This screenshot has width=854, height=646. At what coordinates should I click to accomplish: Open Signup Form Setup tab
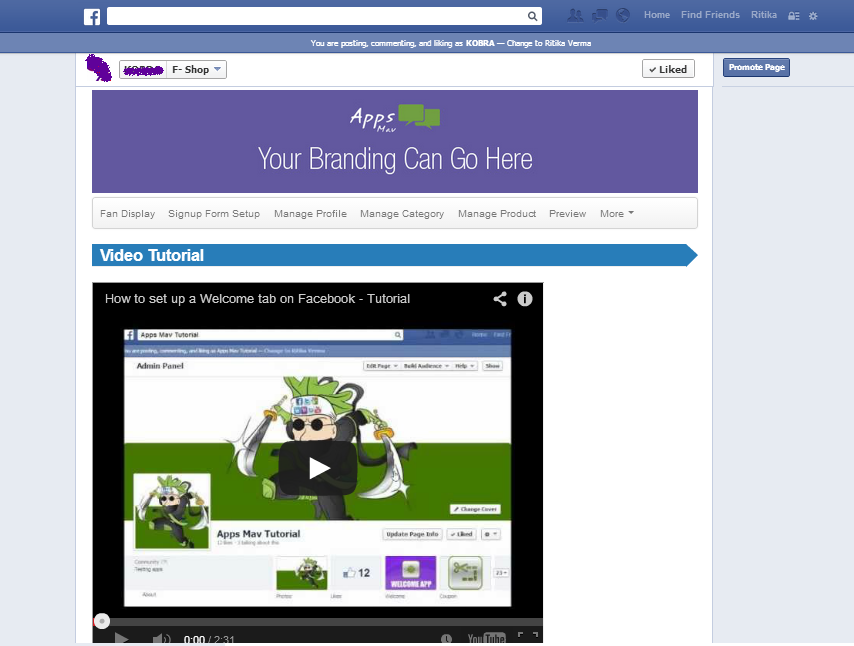[214, 214]
